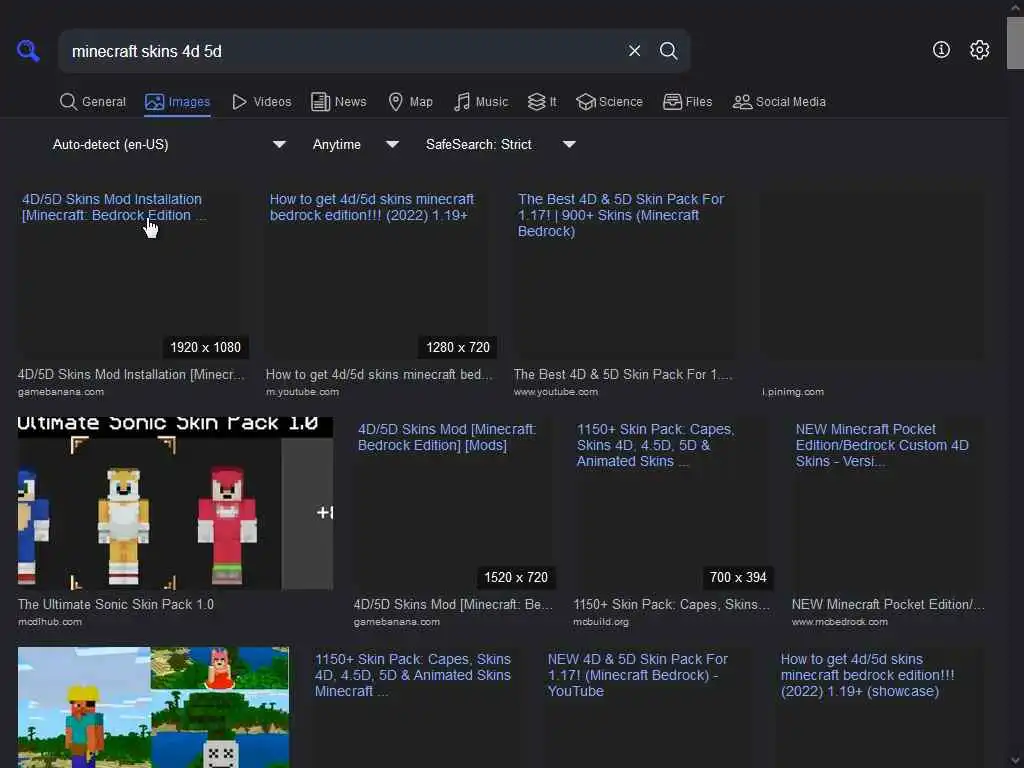1024x768 pixels.
Task: Open 4D/5D Skins Mod [Mods] result link
Action: [447, 437]
